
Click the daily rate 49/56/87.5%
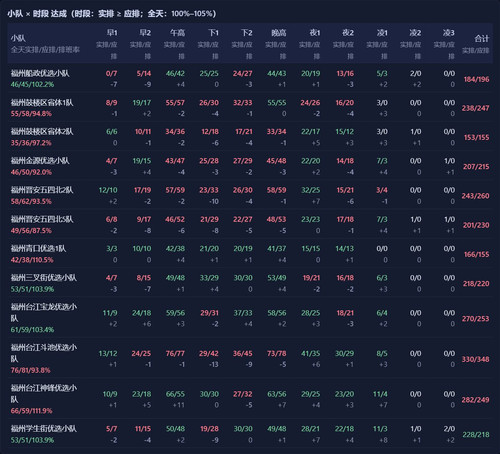pos(31,231)
